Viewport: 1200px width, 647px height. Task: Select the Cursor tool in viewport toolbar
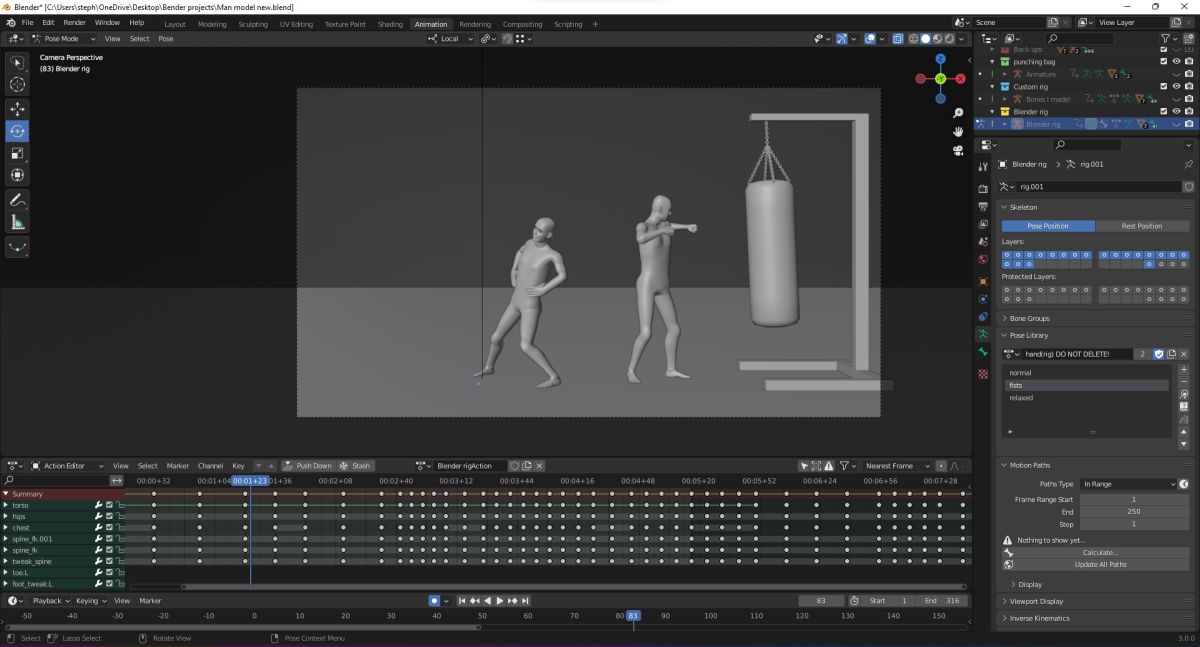click(18, 85)
